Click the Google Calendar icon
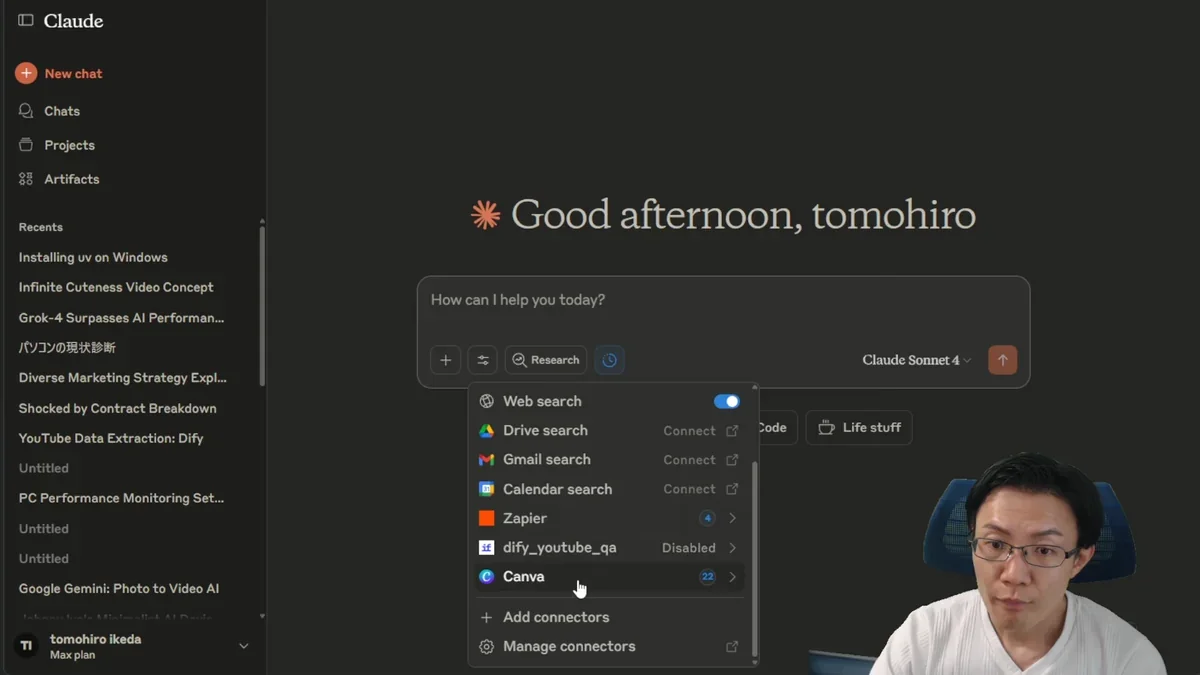Image resolution: width=1200 pixels, height=675 pixels. tap(487, 489)
